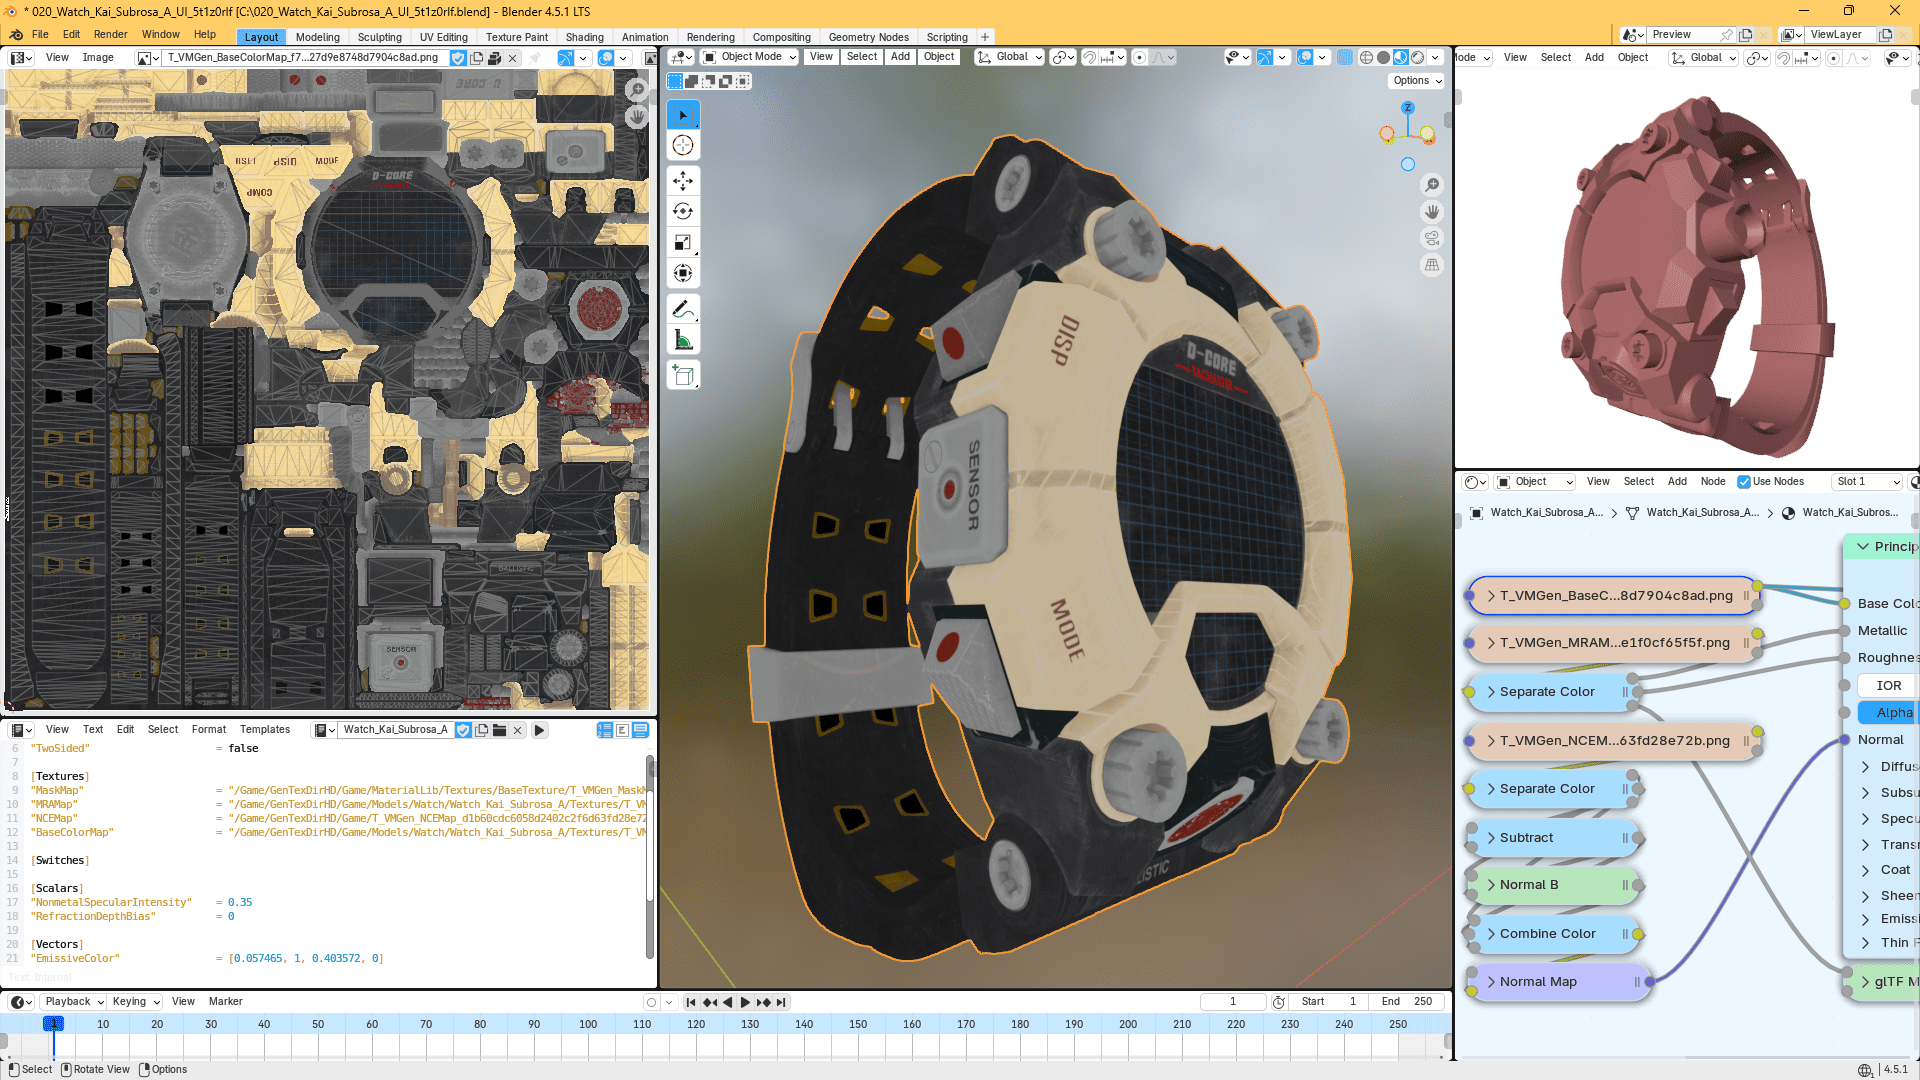The height and width of the screenshot is (1080, 1920).
Task: Open the viewport Options dropdown
Action: tap(1417, 81)
